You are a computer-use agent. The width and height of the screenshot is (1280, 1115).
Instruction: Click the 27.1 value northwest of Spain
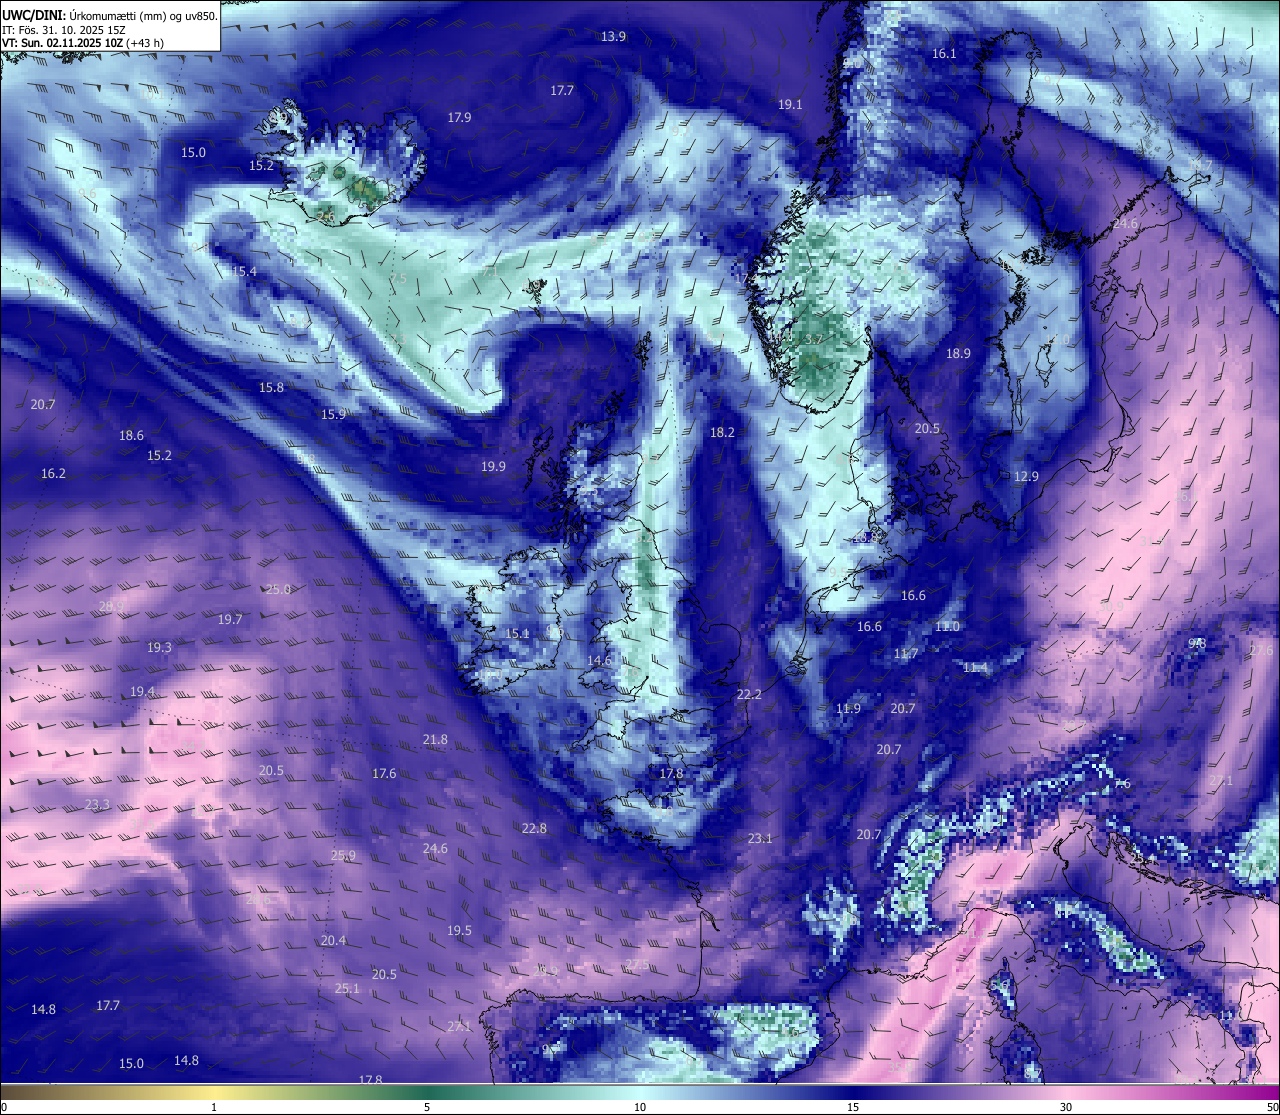tap(459, 1026)
